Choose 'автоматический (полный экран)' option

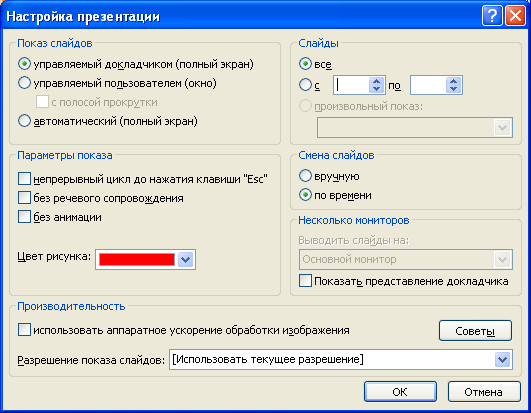[24, 121]
